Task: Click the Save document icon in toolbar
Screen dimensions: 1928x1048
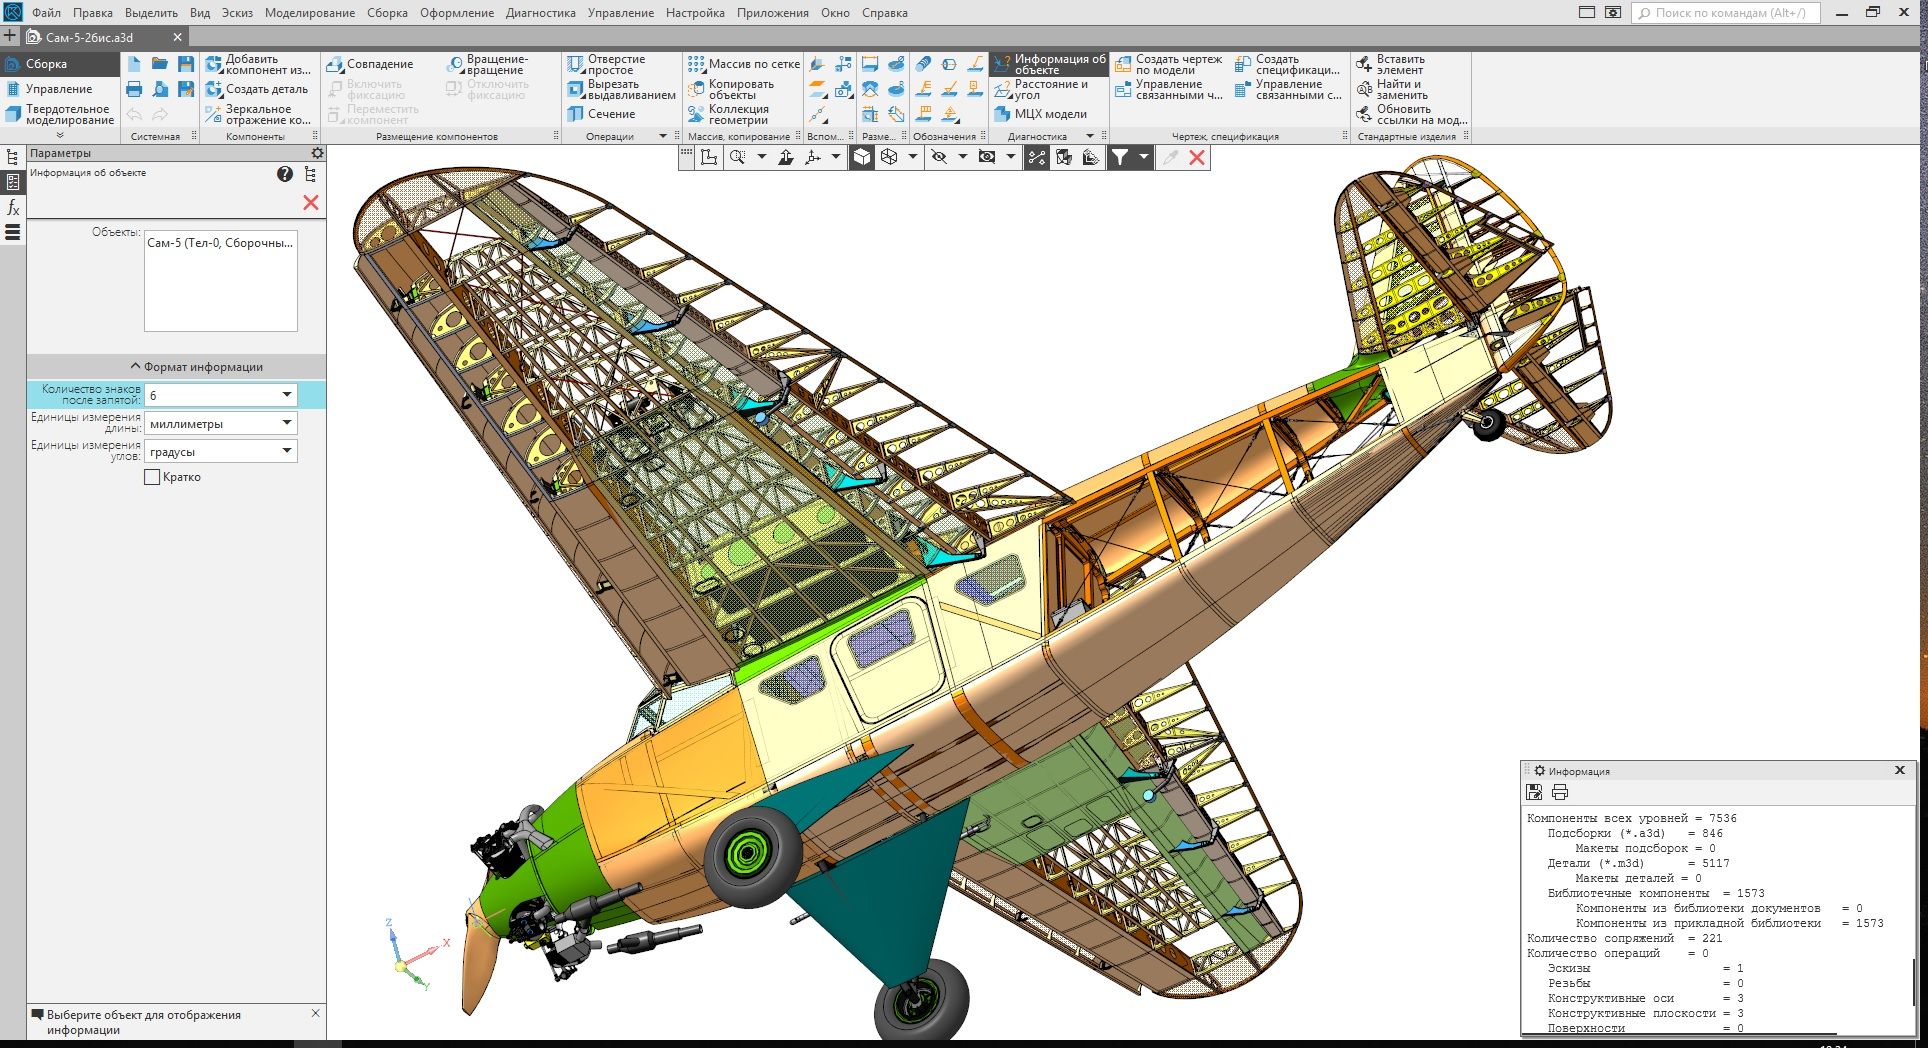Action: pyautogui.click(x=186, y=64)
